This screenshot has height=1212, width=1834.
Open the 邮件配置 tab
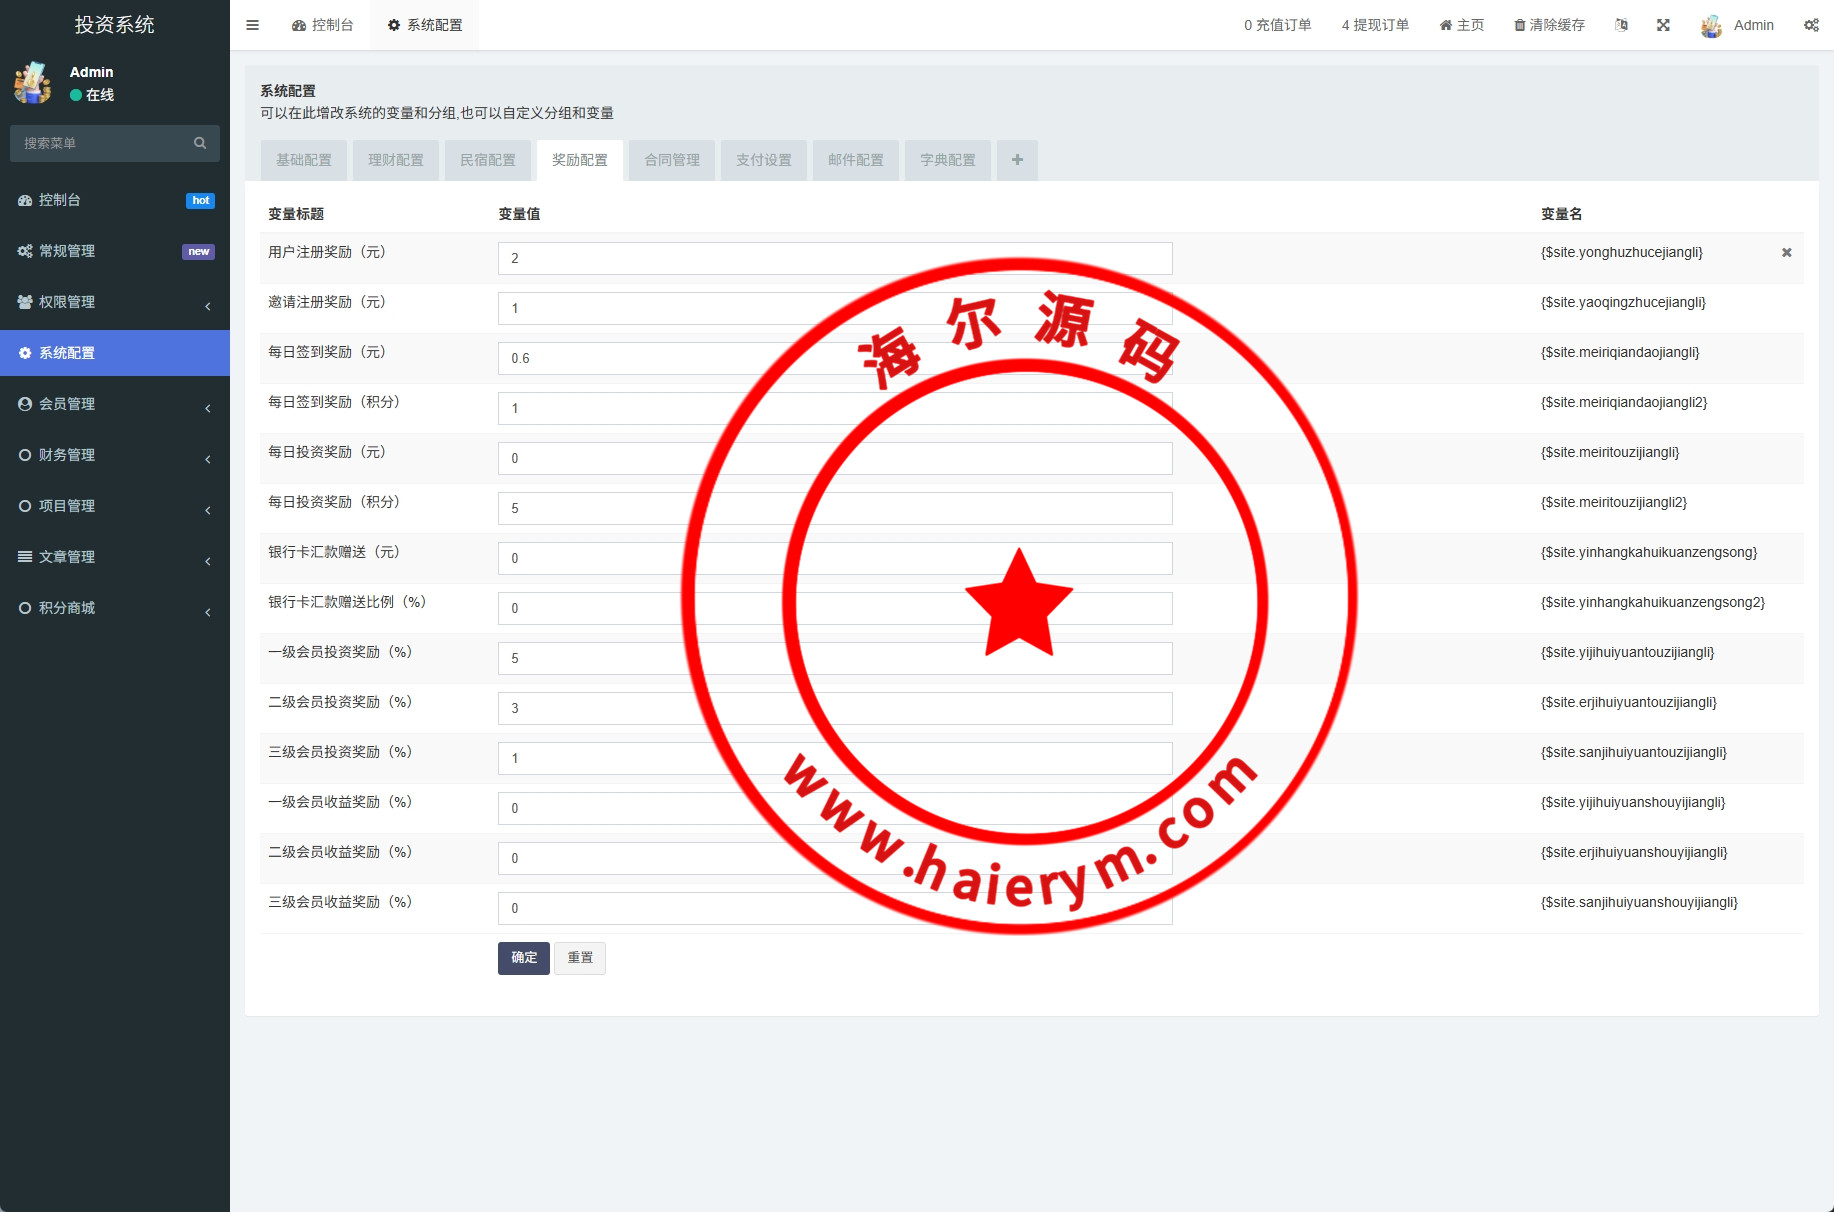856,160
